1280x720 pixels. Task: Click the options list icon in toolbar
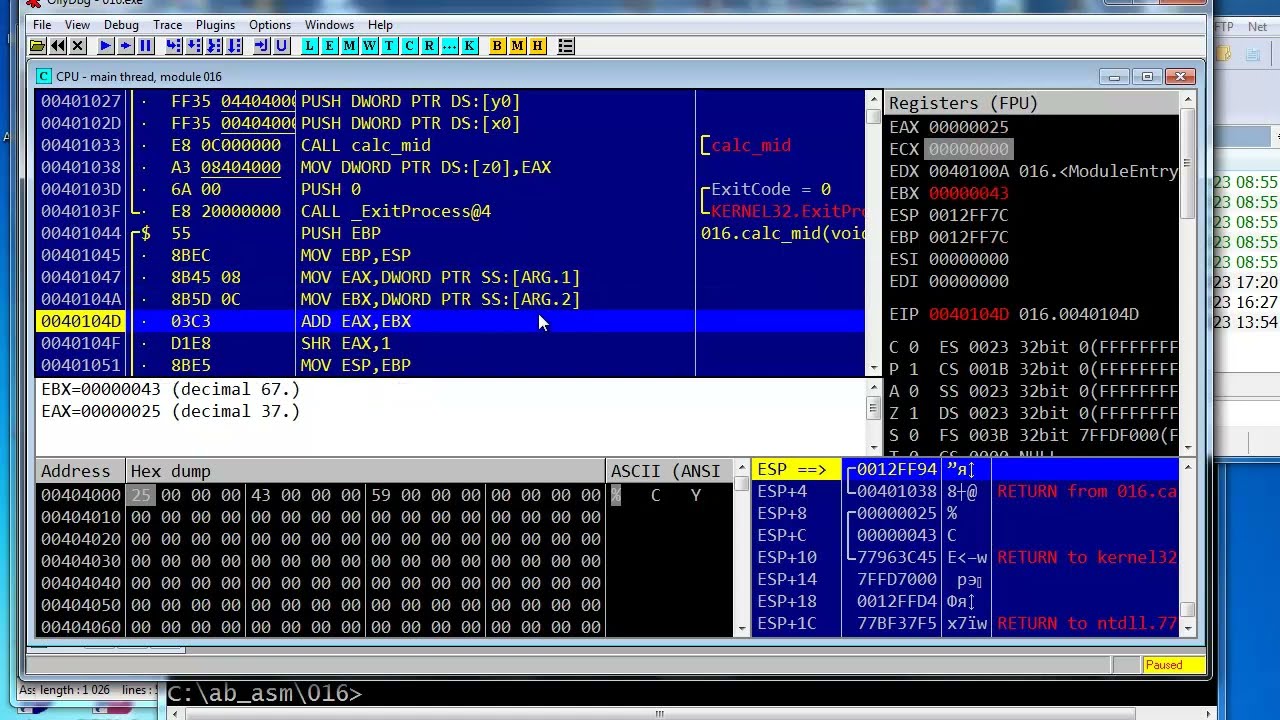click(x=565, y=46)
